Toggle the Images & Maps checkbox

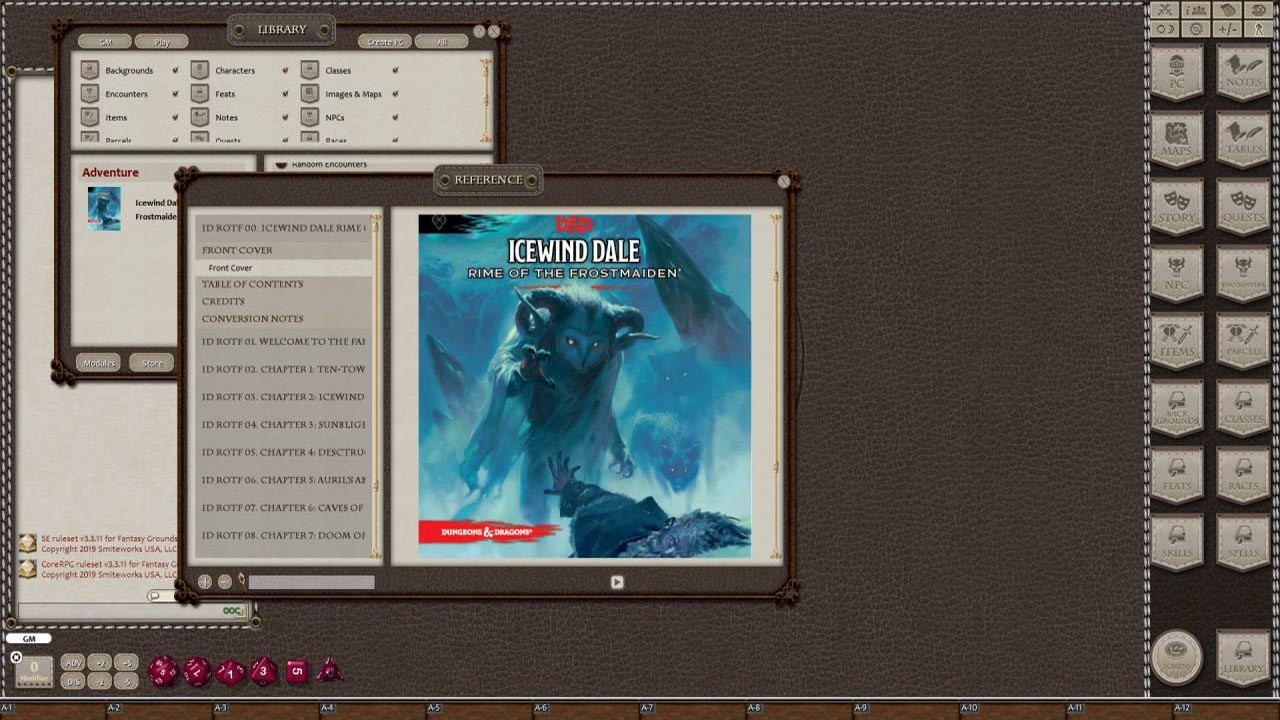[396, 93]
